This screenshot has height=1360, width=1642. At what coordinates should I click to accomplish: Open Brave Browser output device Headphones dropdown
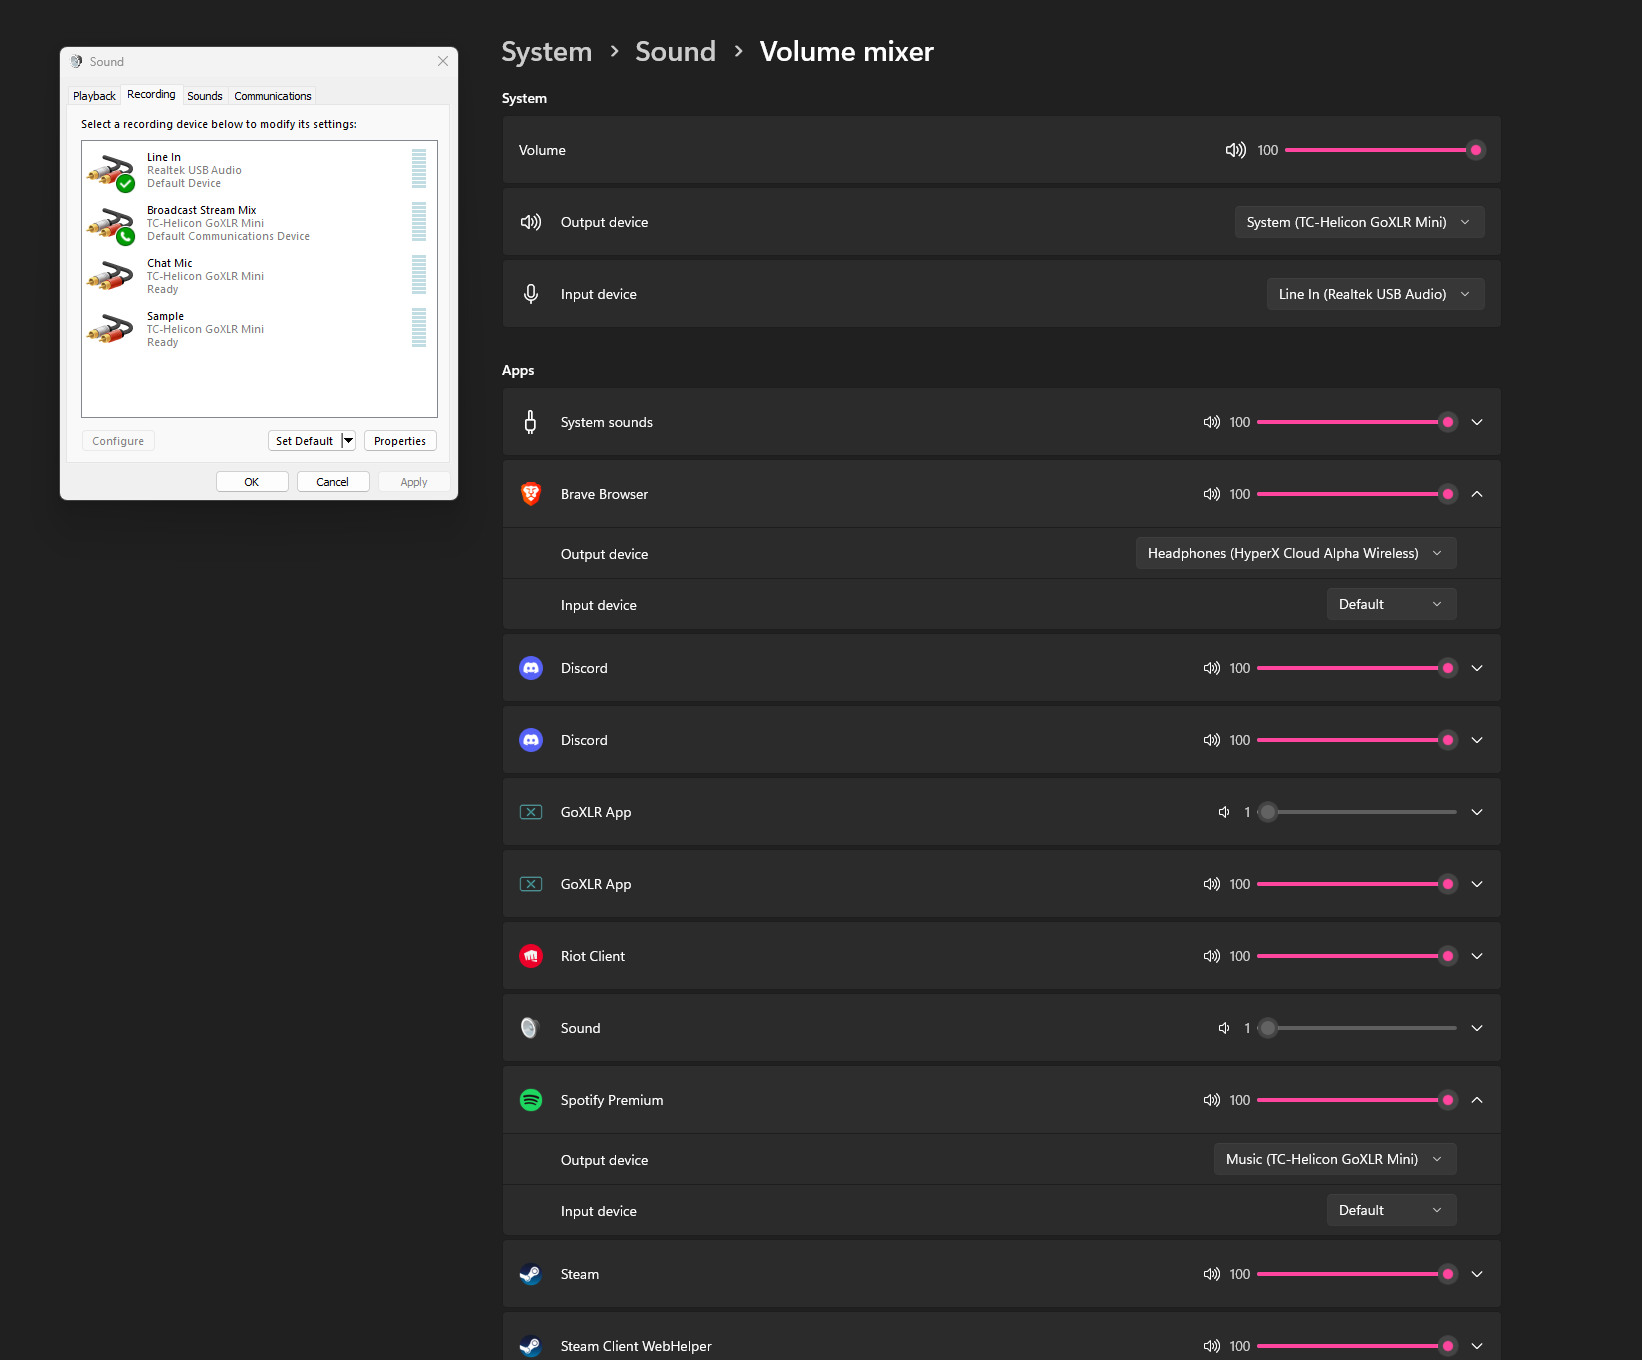click(1296, 553)
